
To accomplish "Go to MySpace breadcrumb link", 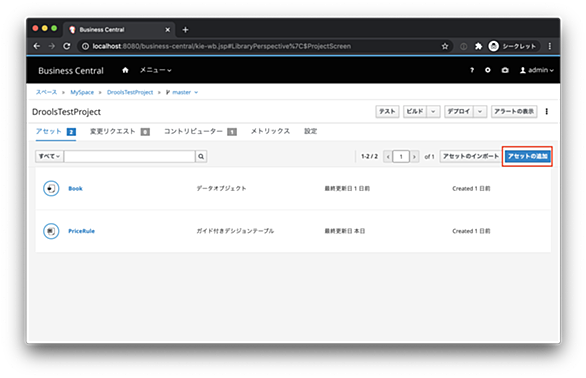I will pyautogui.click(x=82, y=92).
